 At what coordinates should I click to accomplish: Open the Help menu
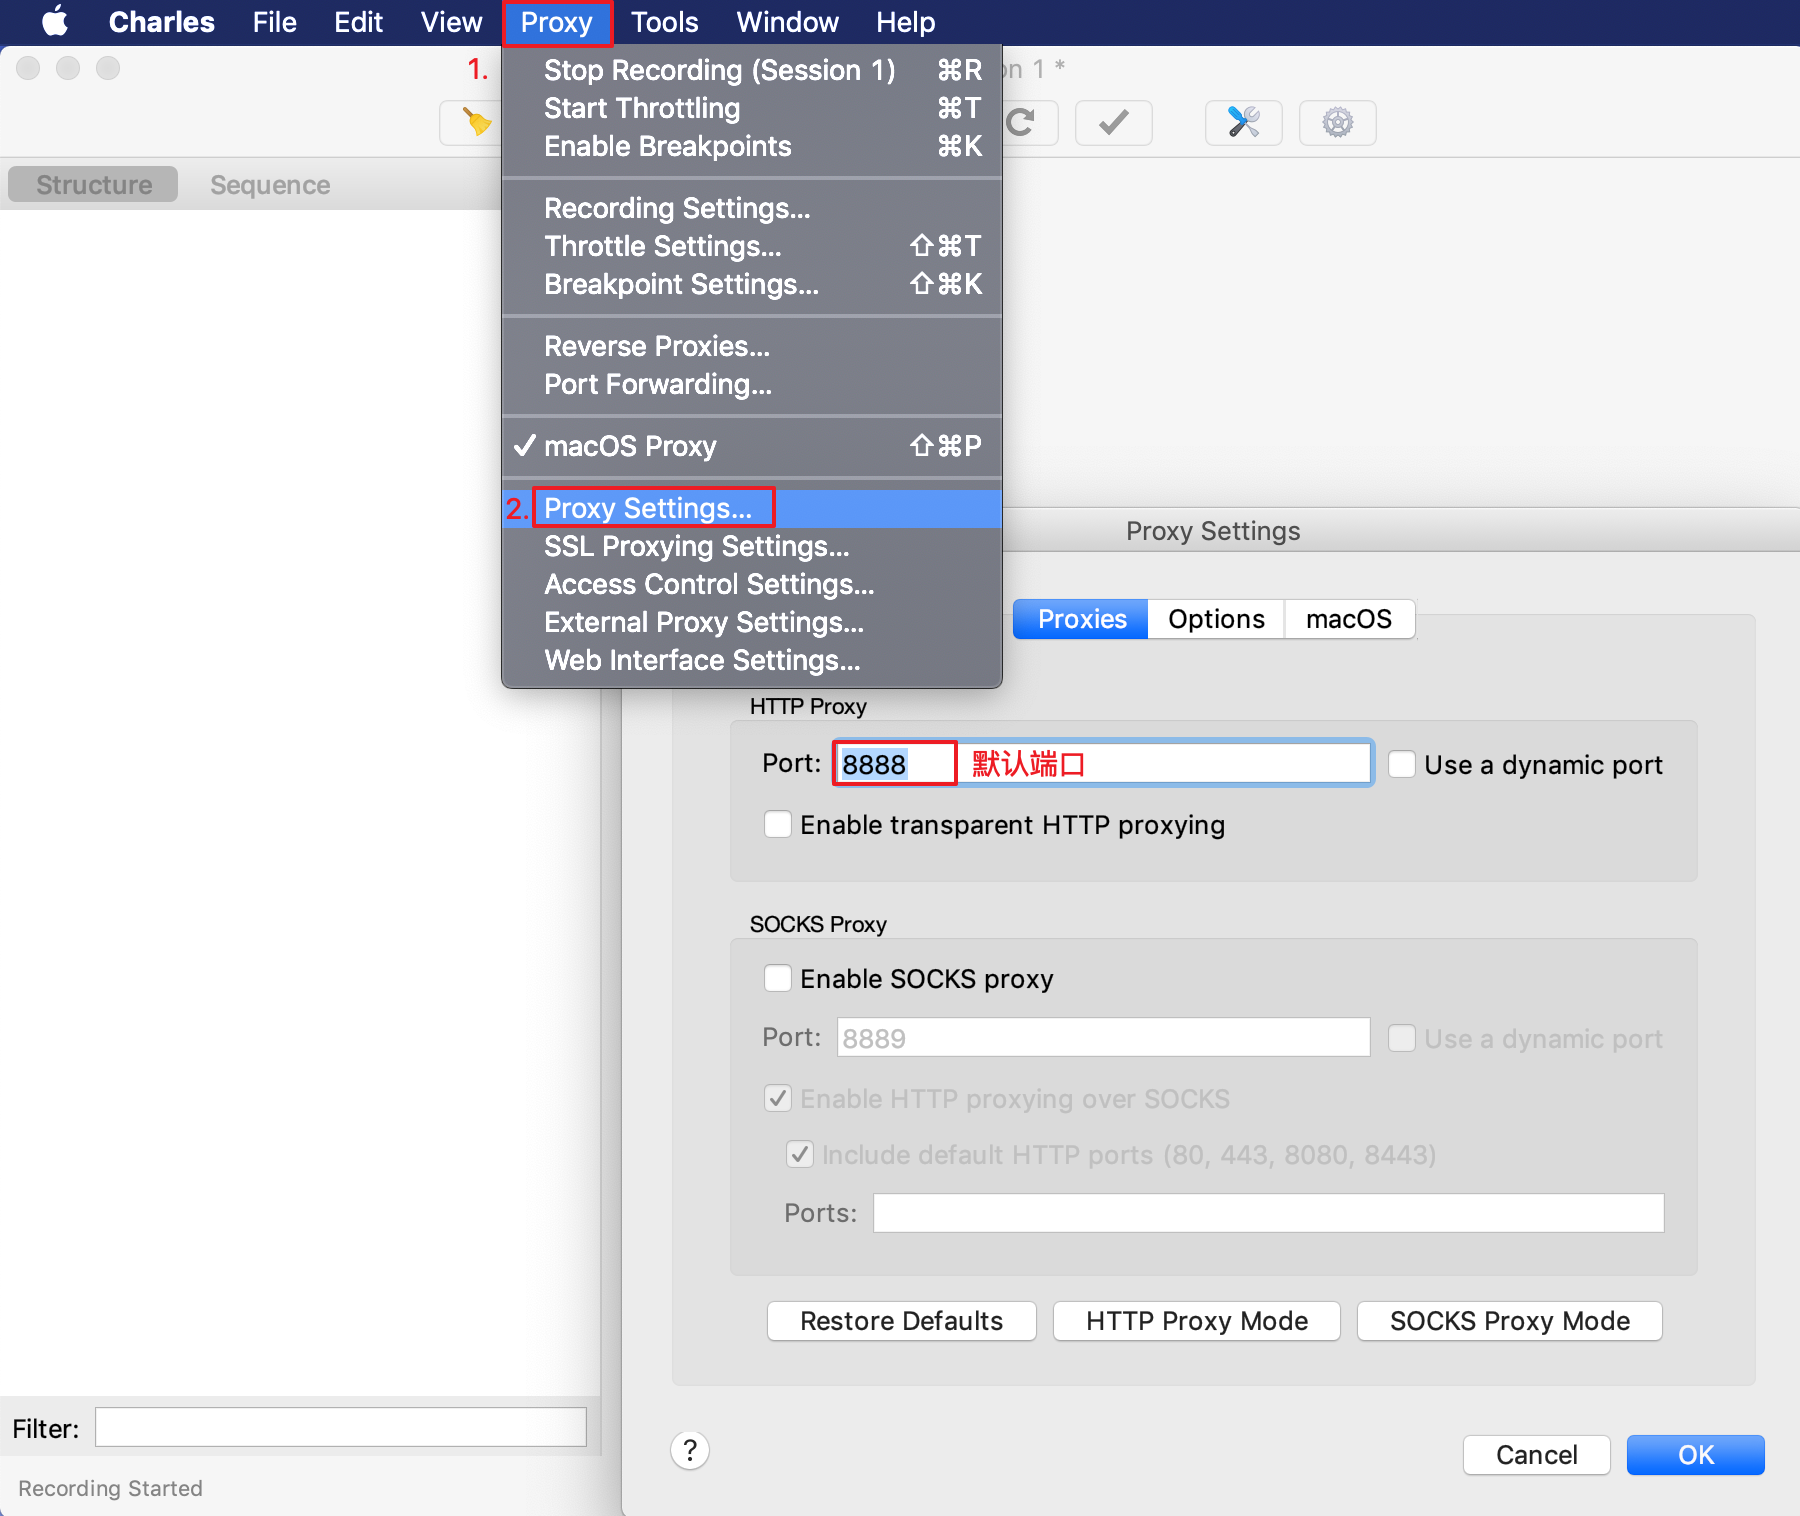click(x=905, y=22)
